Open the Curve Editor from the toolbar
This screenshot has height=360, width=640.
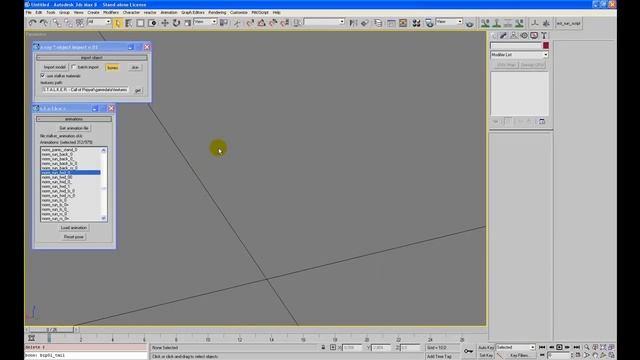point(391,23)
